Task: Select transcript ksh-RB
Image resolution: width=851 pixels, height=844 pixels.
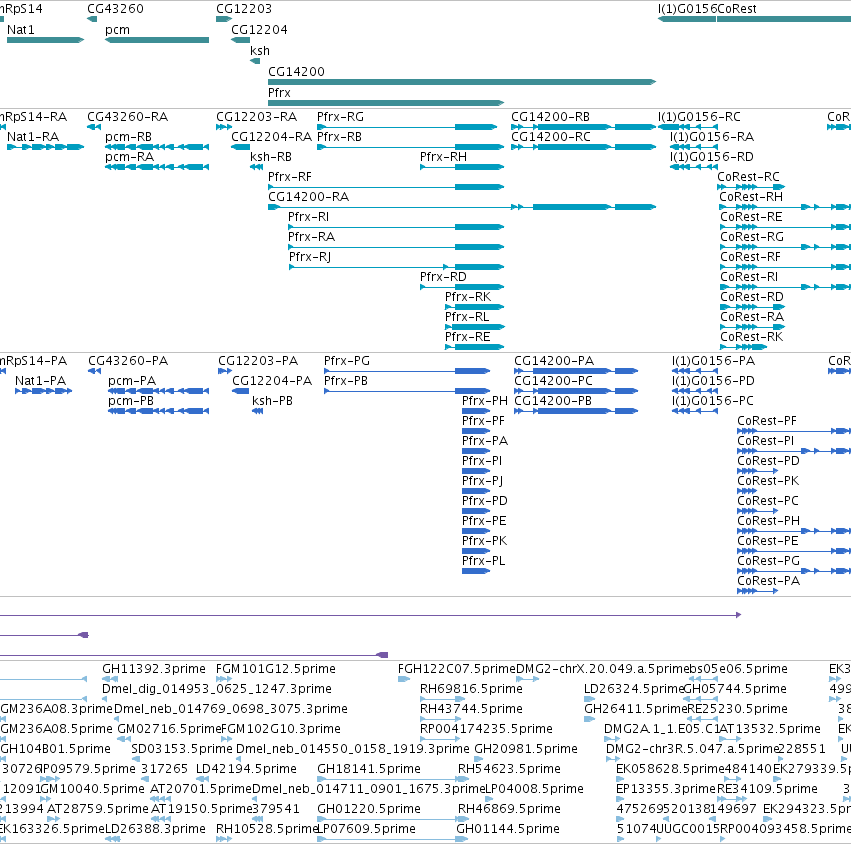Action: (x=257, y=167)
